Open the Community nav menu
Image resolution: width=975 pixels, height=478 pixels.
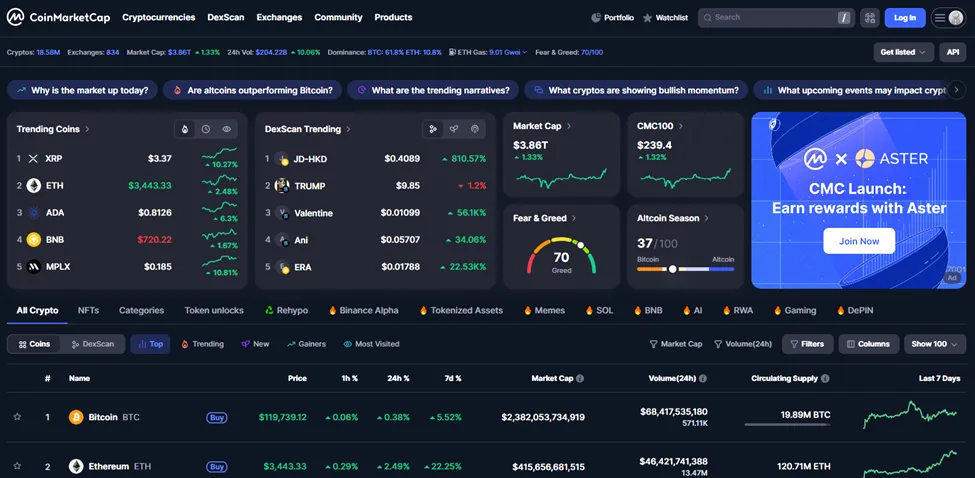338,17
